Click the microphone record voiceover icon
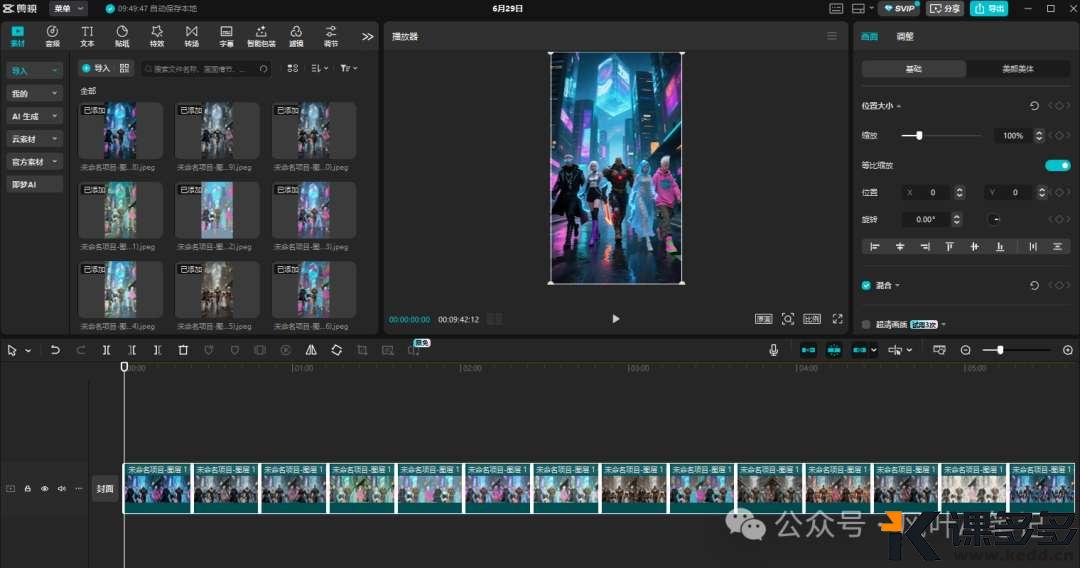This screenshot has height=568, width=1080. pyautogui.click(x=773, y=350)
